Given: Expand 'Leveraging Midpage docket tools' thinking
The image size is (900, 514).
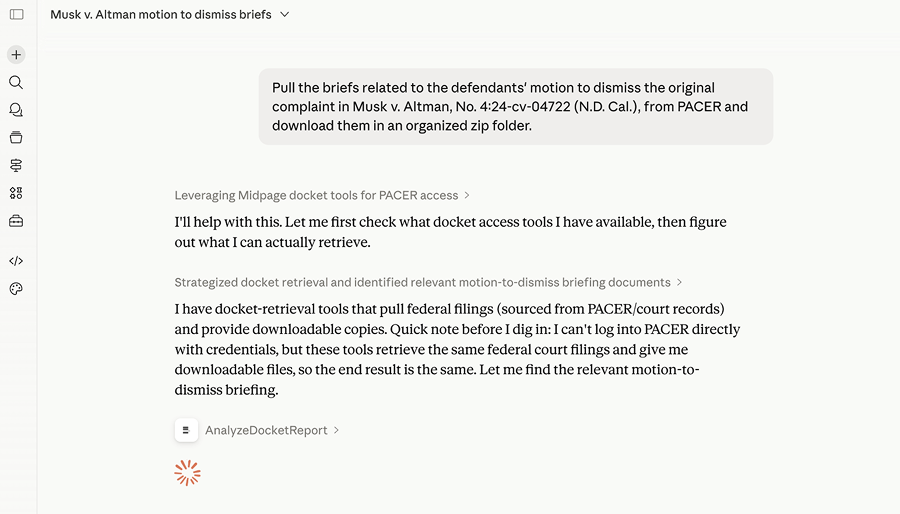Looking at the screenshot, I should (322, 196).
